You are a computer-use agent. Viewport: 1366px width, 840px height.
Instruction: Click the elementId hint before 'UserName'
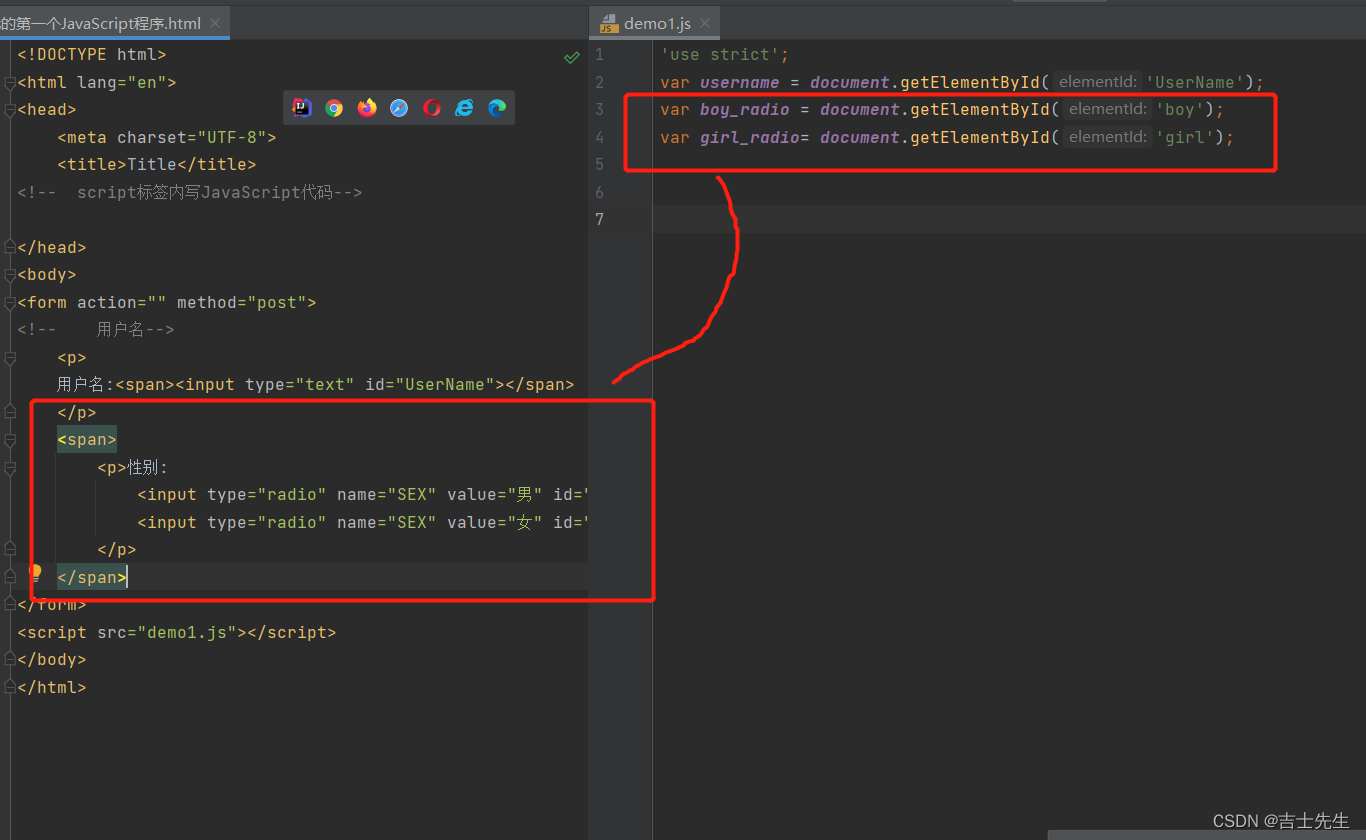tap(1098, 82)
